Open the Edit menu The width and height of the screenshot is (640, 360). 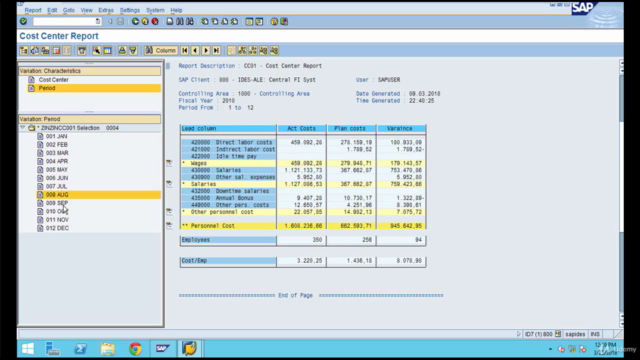(x=52, y=10)
